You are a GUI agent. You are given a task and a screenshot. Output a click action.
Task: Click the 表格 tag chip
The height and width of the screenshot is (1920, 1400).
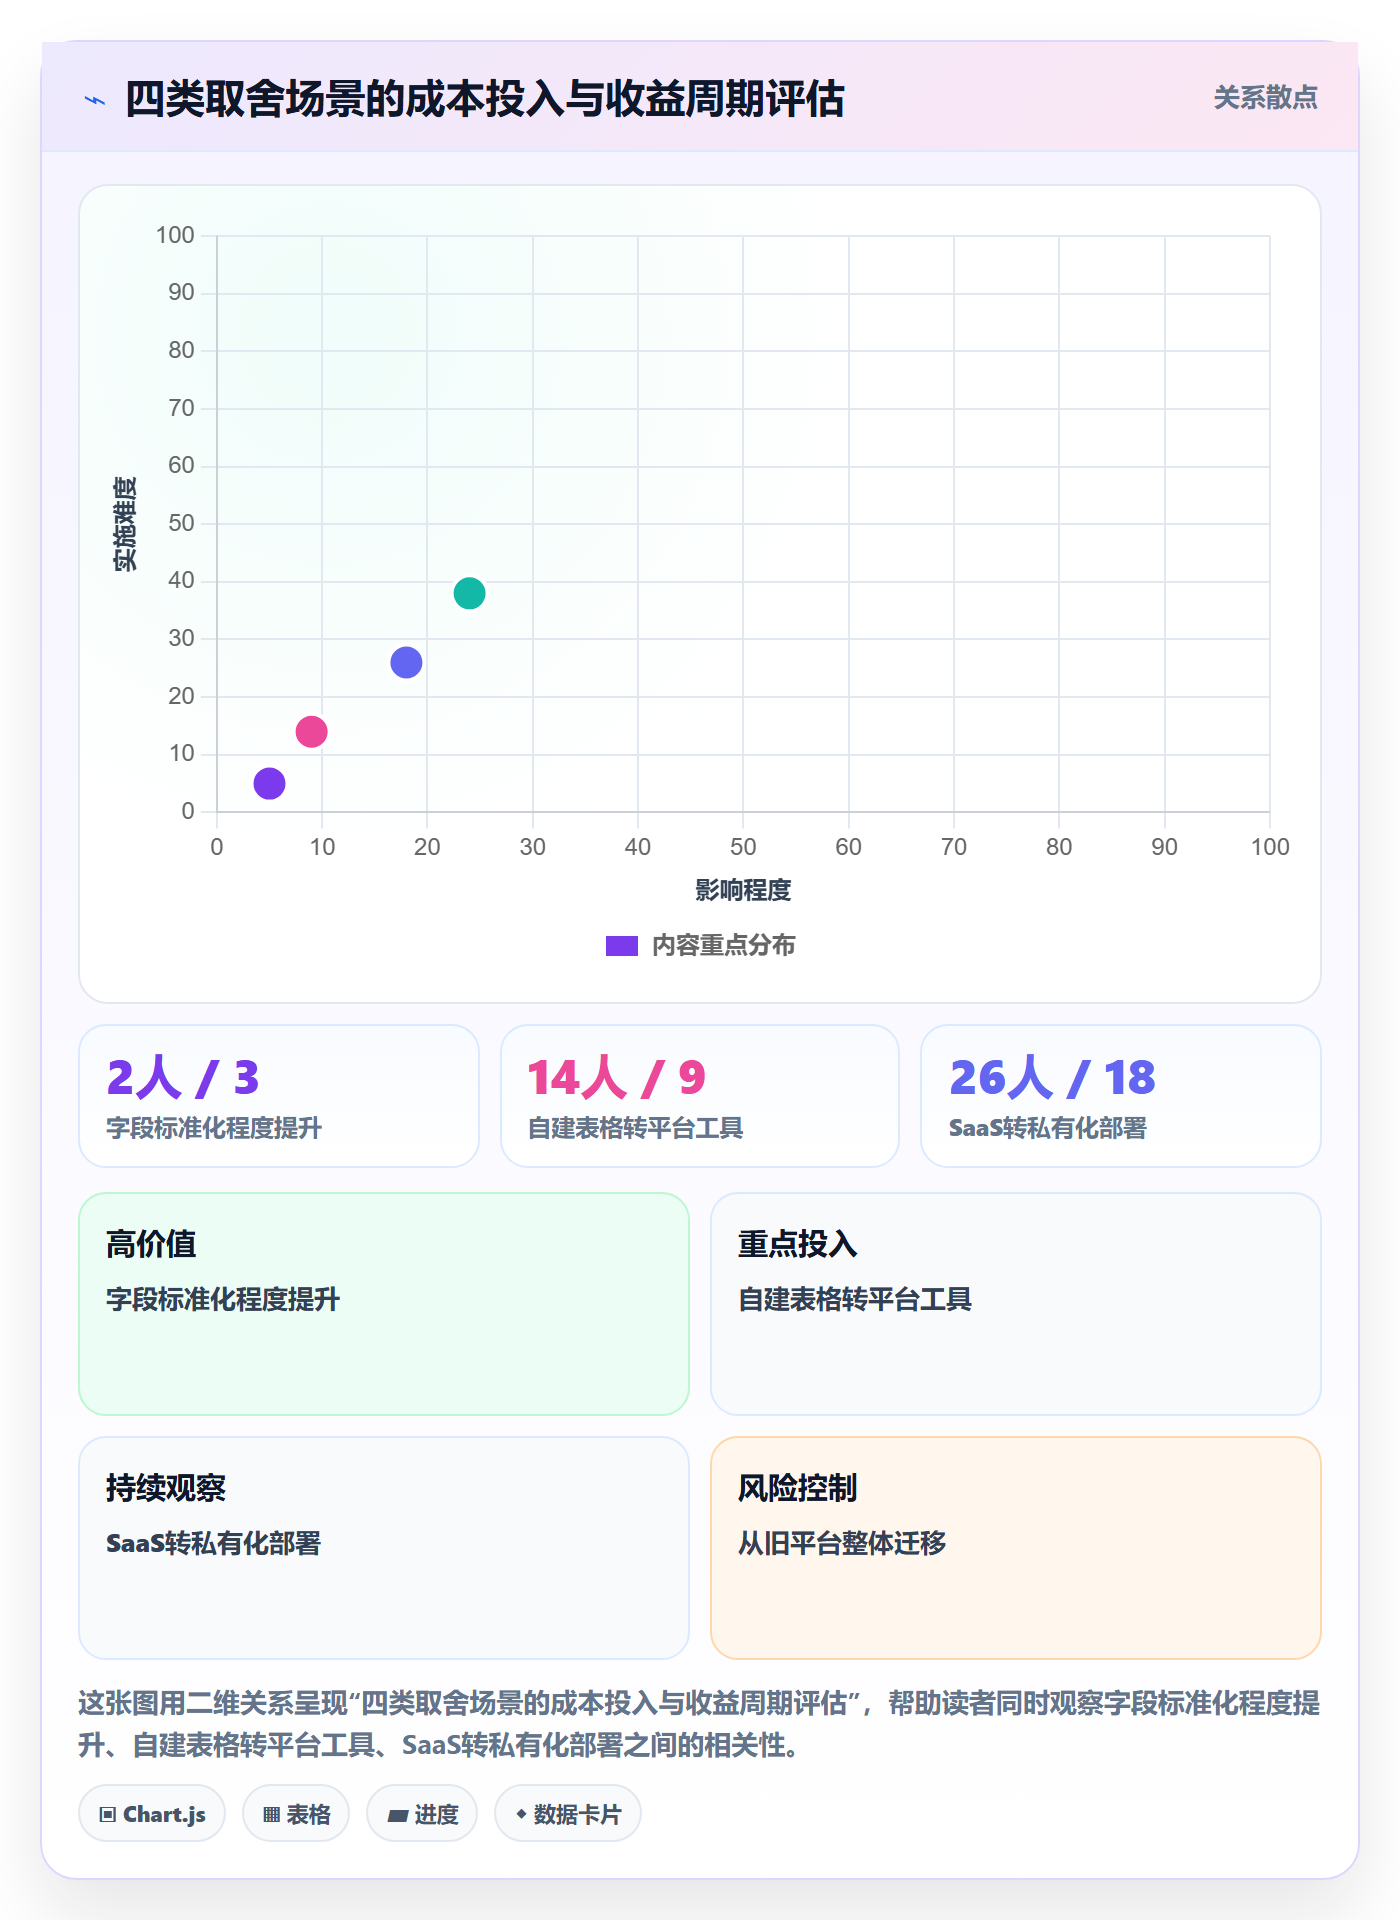point(296,1814)
